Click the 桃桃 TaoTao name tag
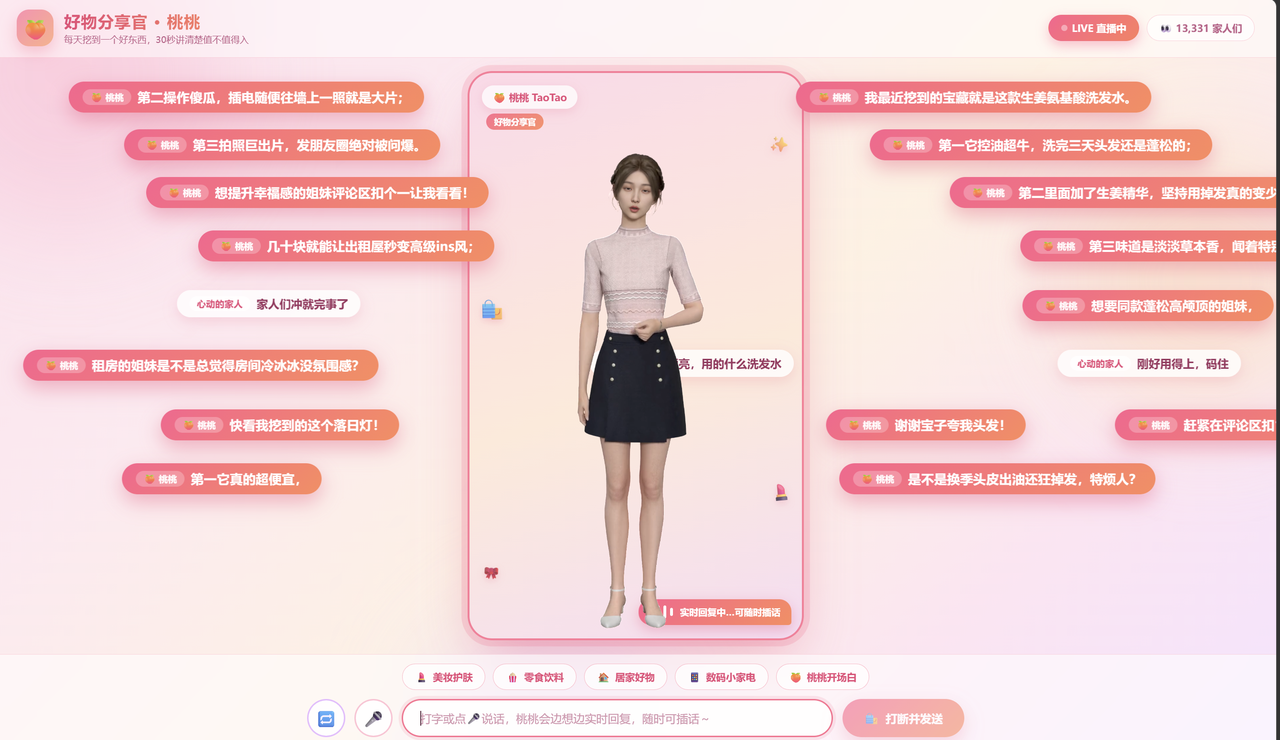The image size is (1280, 740). (530, 97)
